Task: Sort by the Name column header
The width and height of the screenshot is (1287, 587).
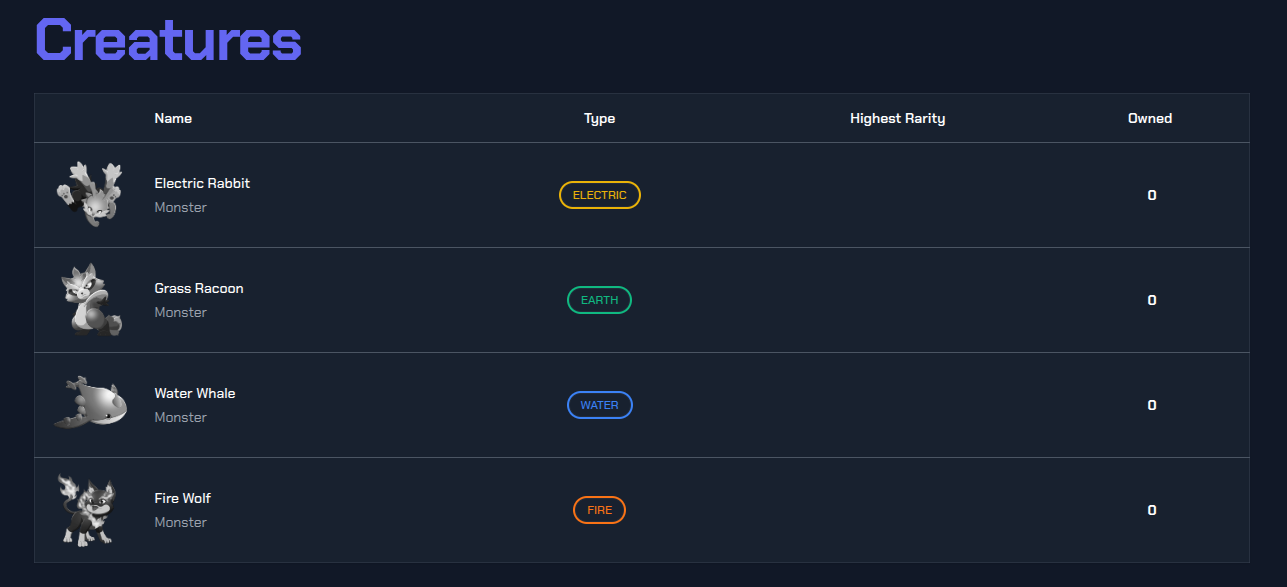Action: pyautogui.click(x=173, y=118)
